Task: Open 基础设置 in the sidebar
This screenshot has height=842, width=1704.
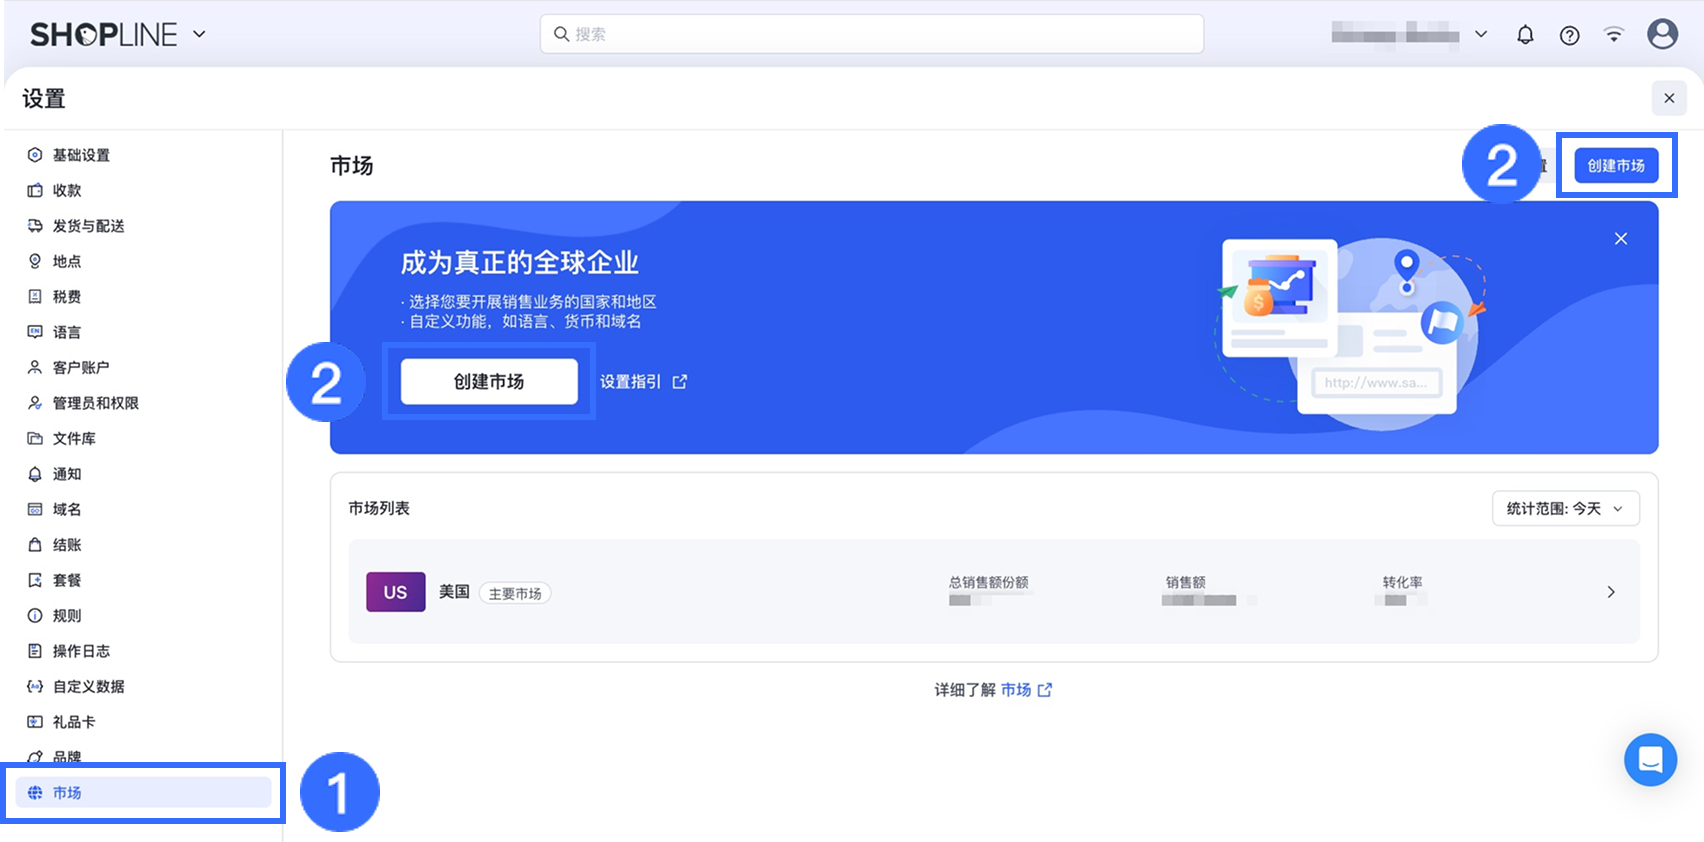Action: coord(144,155)
